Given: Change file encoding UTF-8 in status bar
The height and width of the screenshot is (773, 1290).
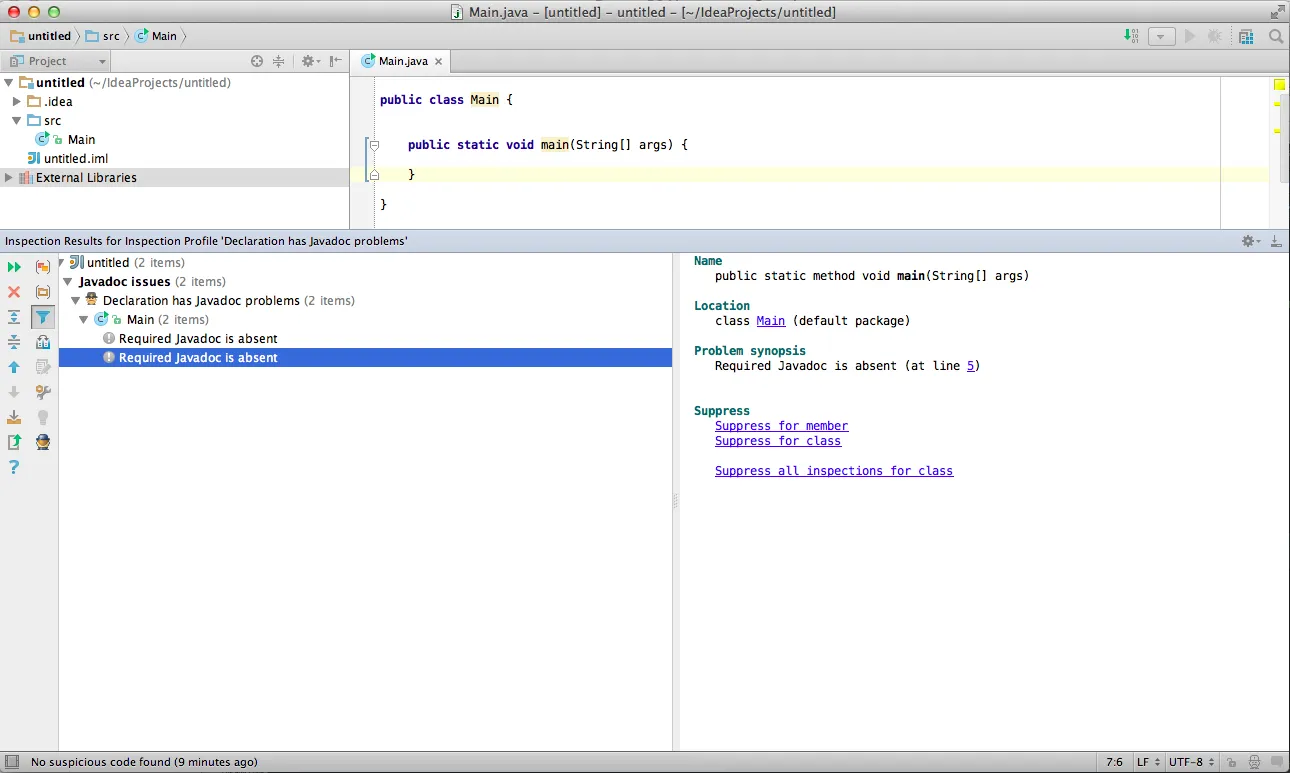Looking at the screenshot, I should tap(1192, 762).
